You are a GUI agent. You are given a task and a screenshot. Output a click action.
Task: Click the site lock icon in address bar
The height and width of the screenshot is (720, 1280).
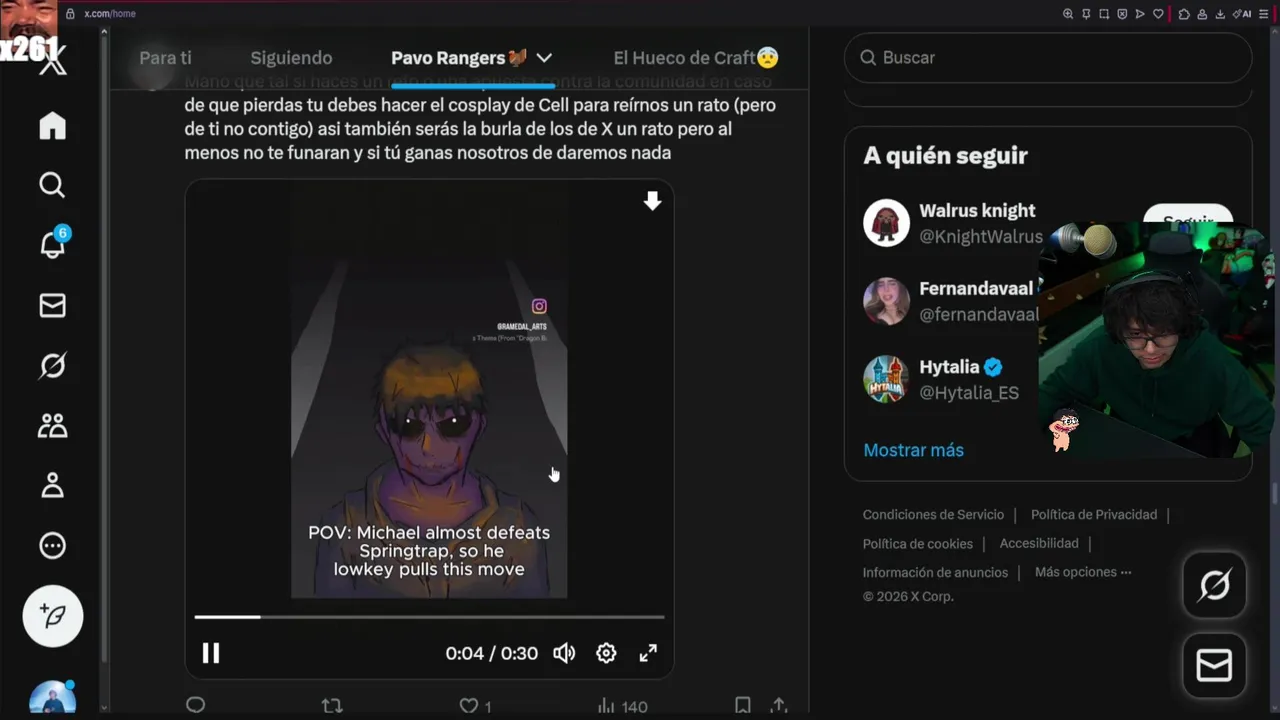coord(70,14)
